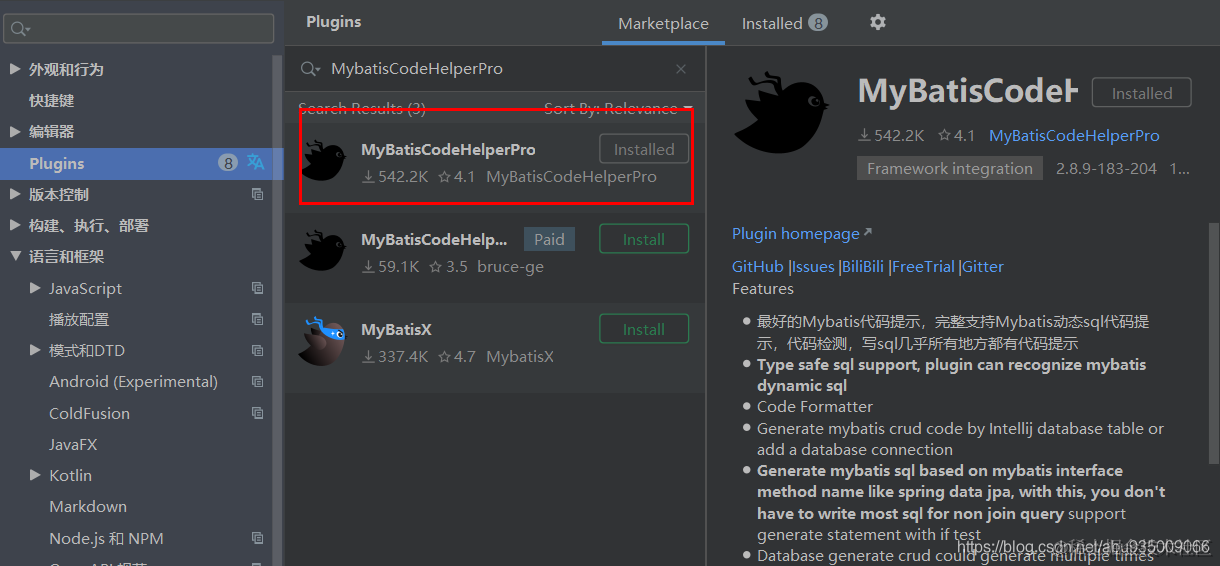The image size is (1220, 566).
Task: Switch to the Marketplace tab
Action: (663, 23)
